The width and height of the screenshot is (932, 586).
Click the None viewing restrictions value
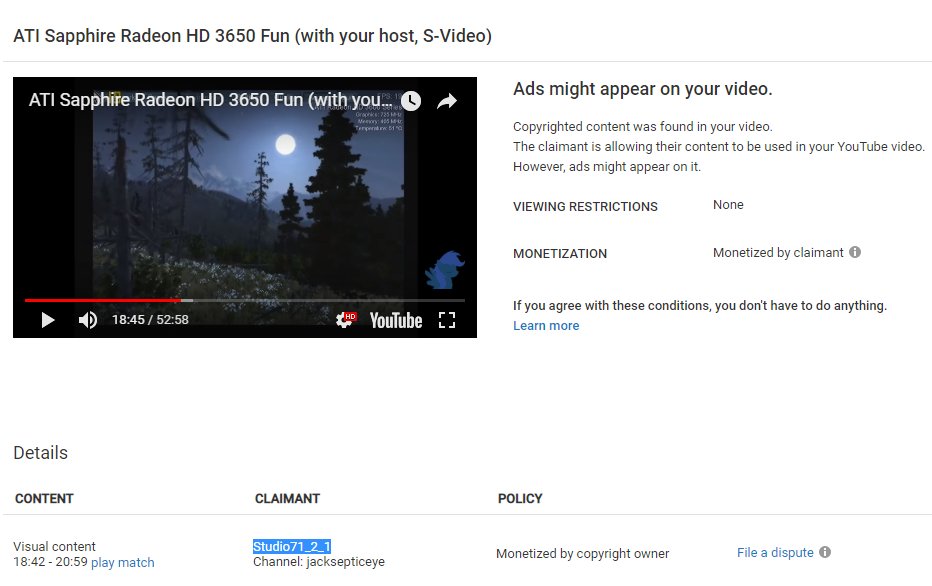[728, 205]
